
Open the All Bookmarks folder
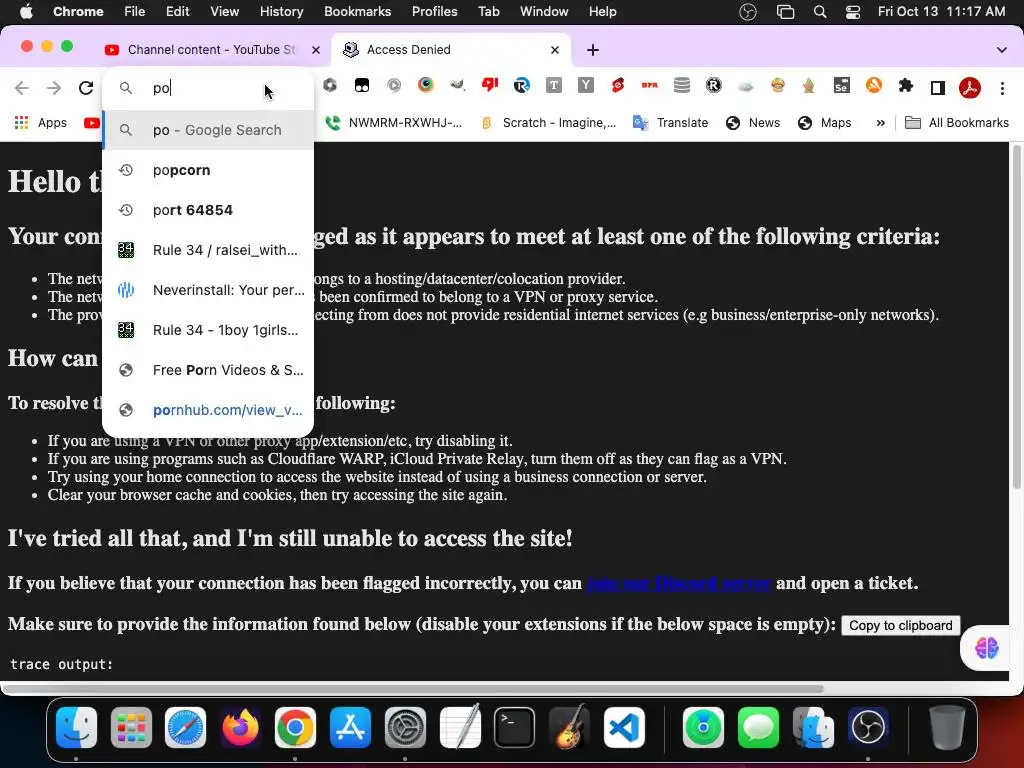click(x=957, y=123)
